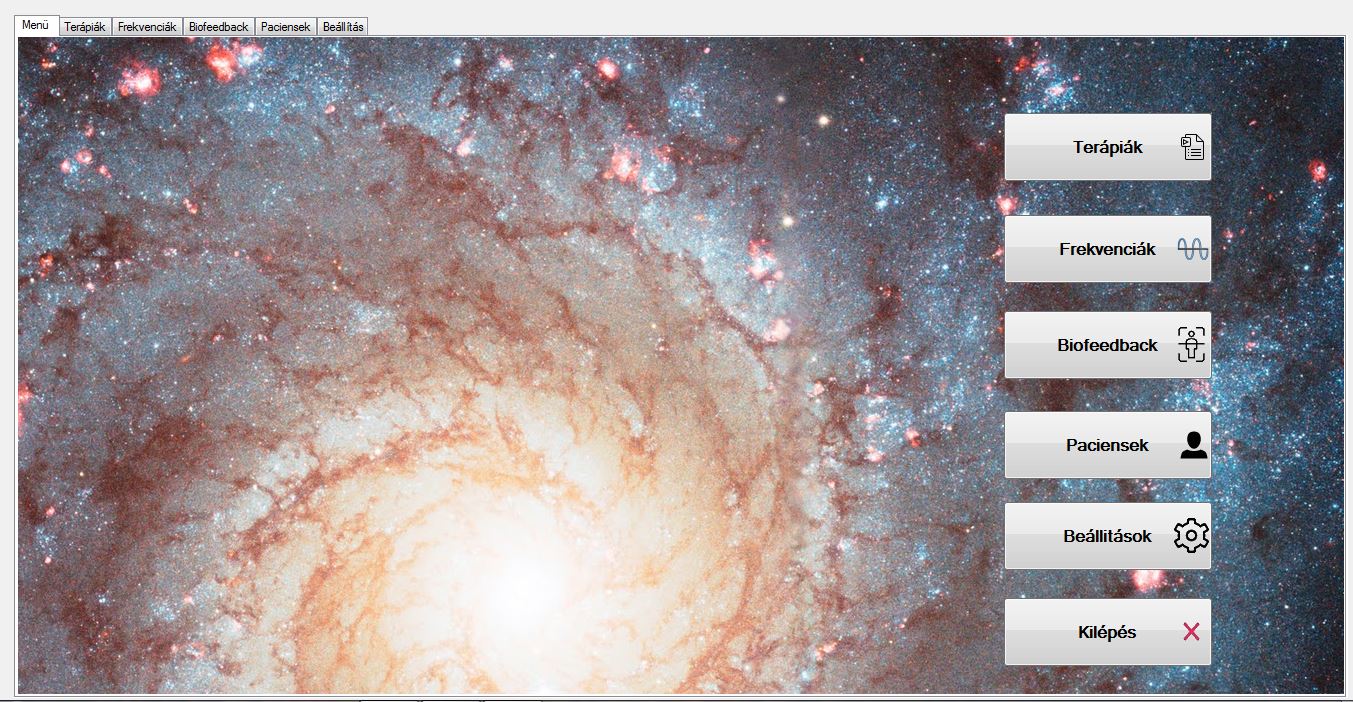Click empty tab strip right of Beállítás tab
The width and height of the screenshot is (1353, 702).
(x=800, y=26)
